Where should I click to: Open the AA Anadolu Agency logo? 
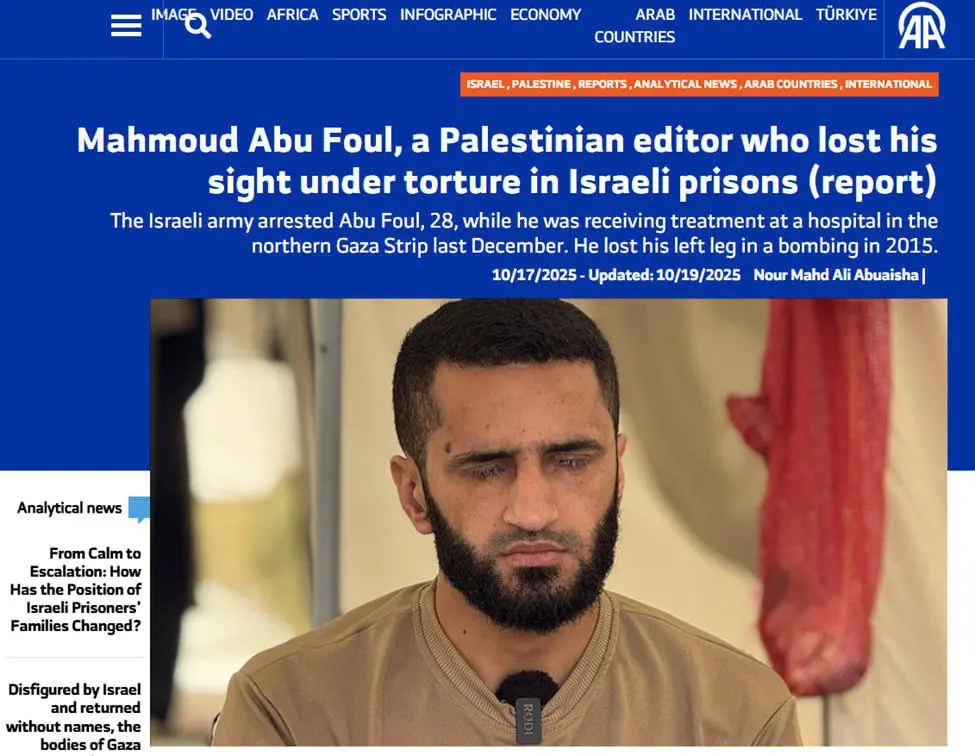pos(922,26)
